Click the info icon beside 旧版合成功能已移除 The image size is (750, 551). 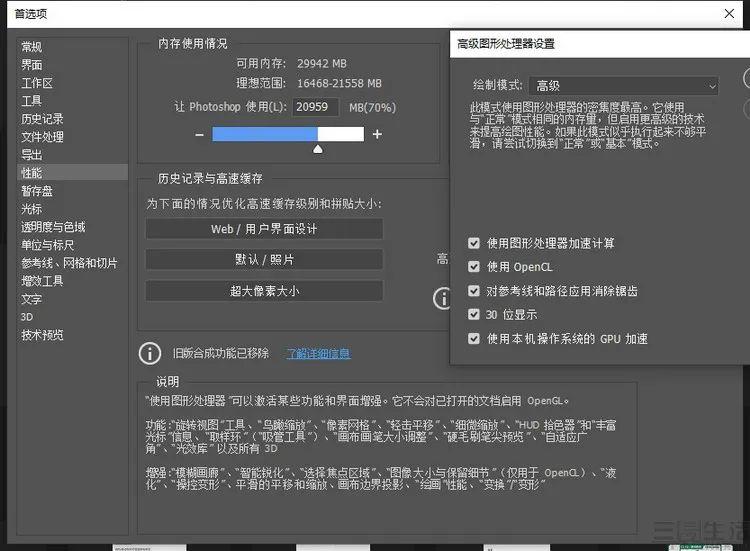click(x=150, y=353)
